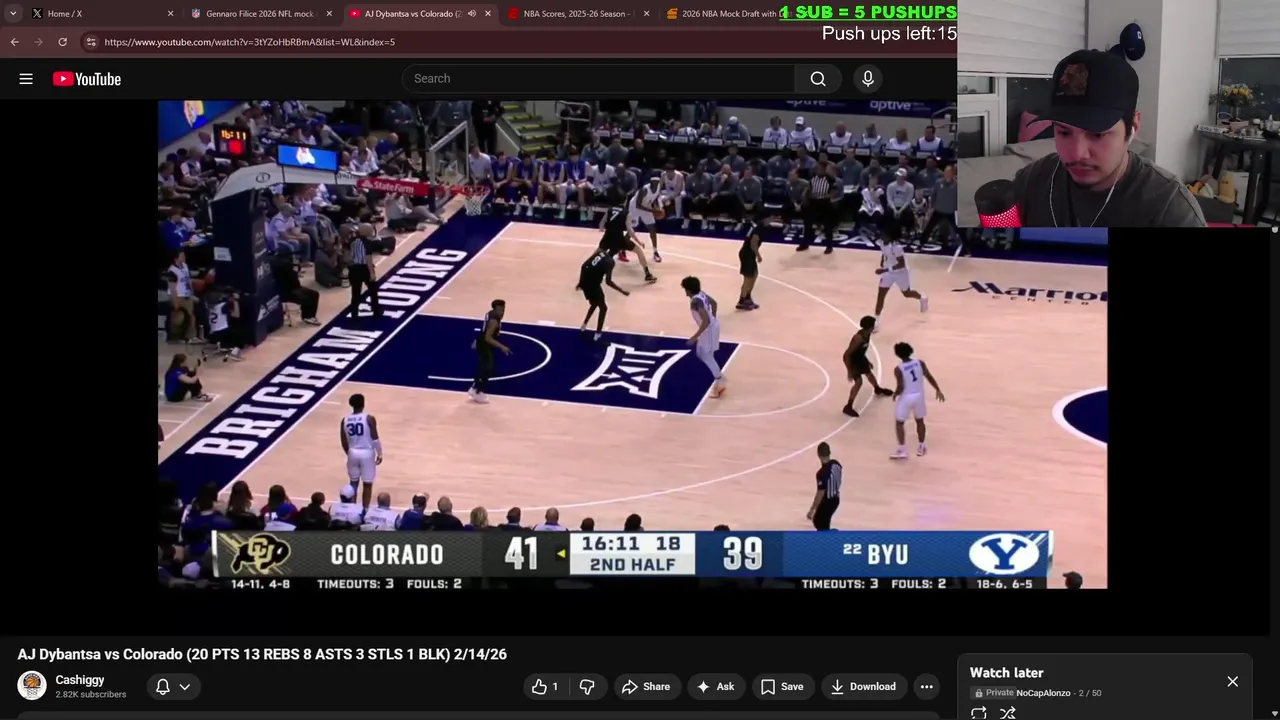Open the Cashiggy channel name link

[x=80, y=680]
